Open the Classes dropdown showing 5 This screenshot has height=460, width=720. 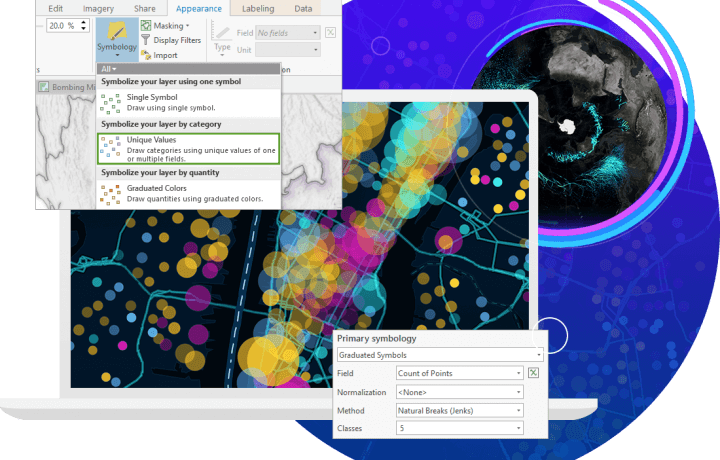click(x=460, y=428)
